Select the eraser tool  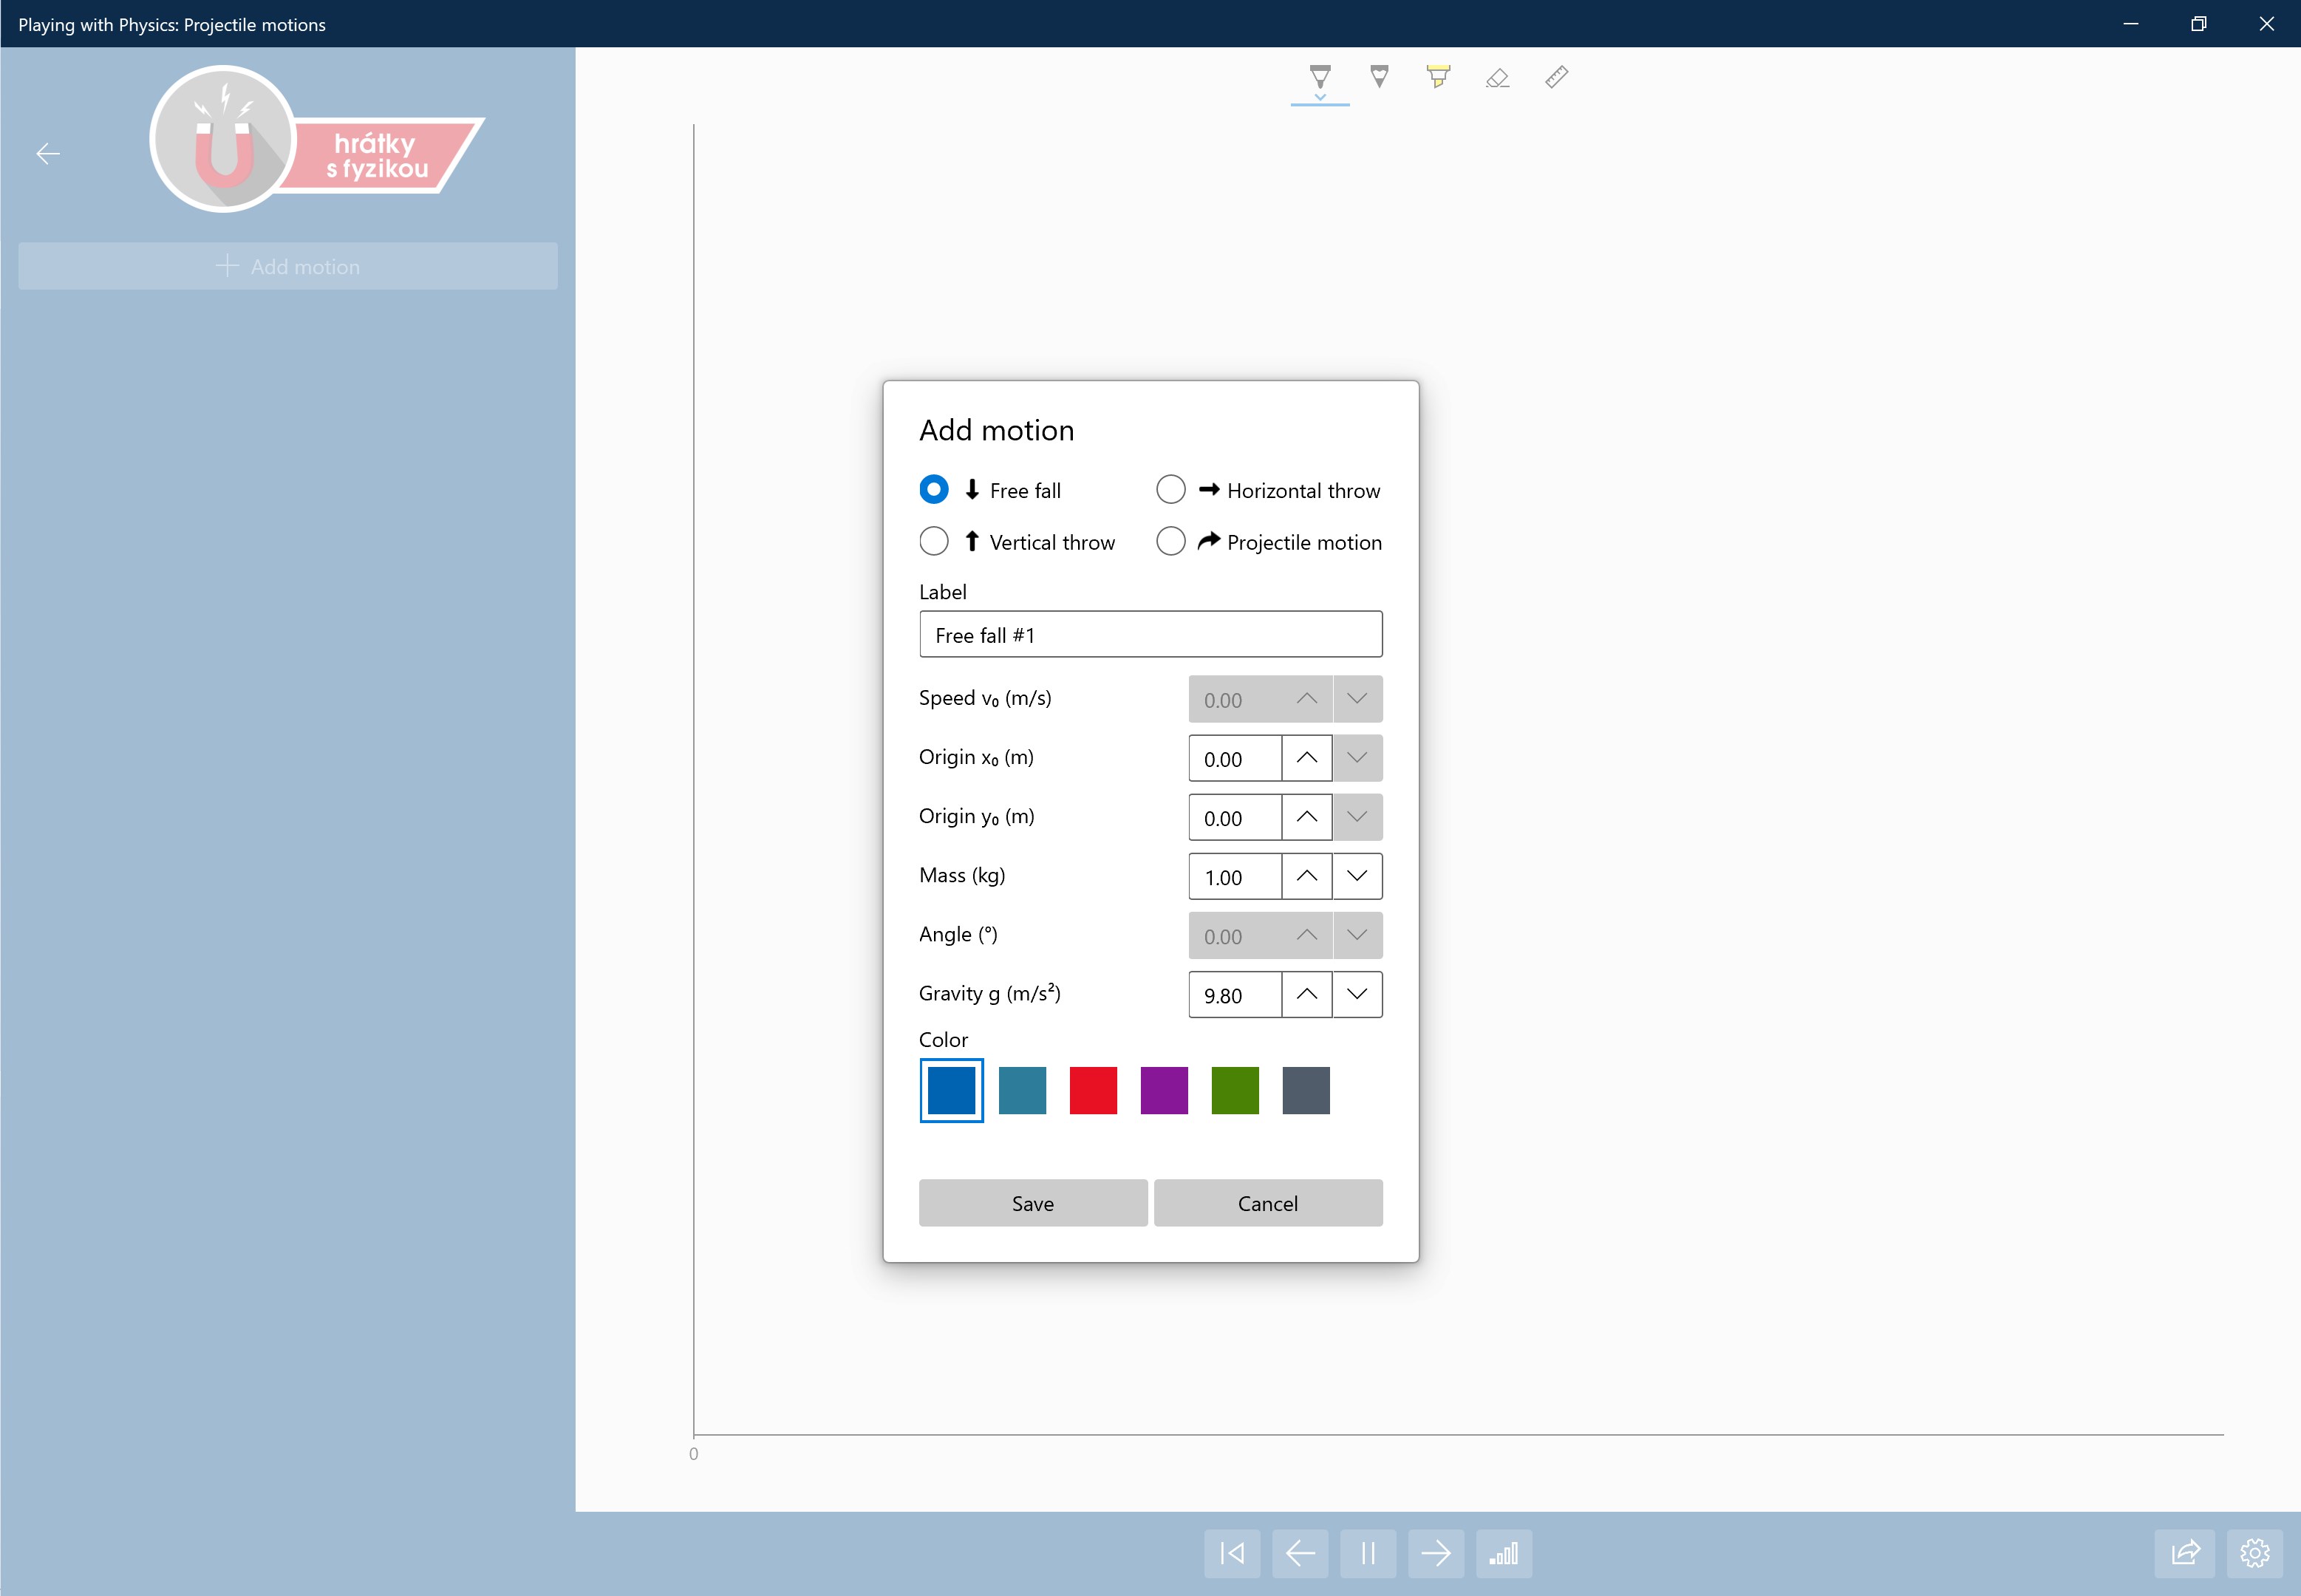[x=1497, y=78]
